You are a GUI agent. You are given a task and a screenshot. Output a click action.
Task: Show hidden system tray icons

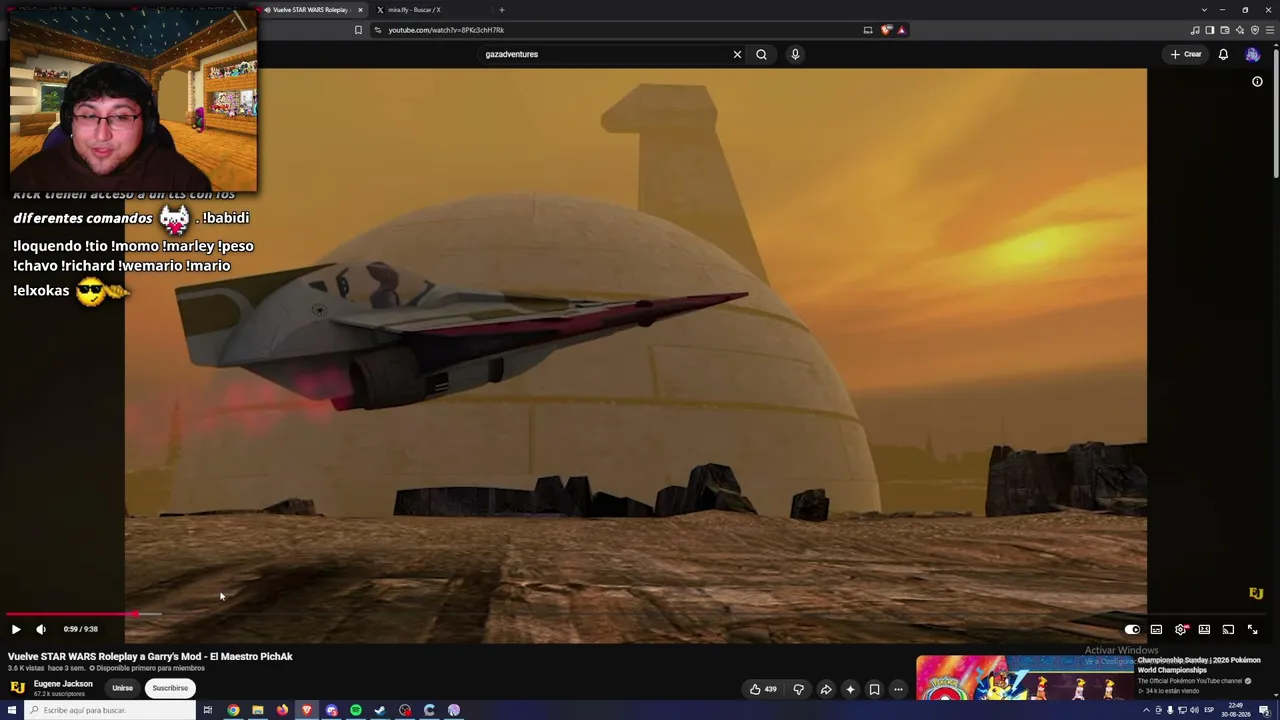click(1146, 710)
